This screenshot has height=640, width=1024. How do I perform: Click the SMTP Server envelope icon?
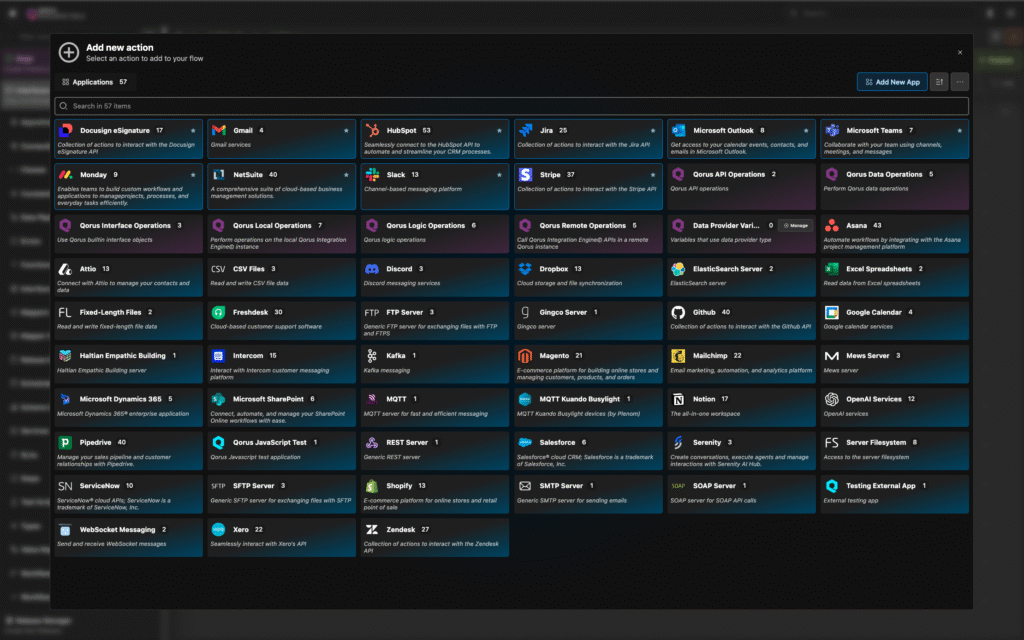526,486
